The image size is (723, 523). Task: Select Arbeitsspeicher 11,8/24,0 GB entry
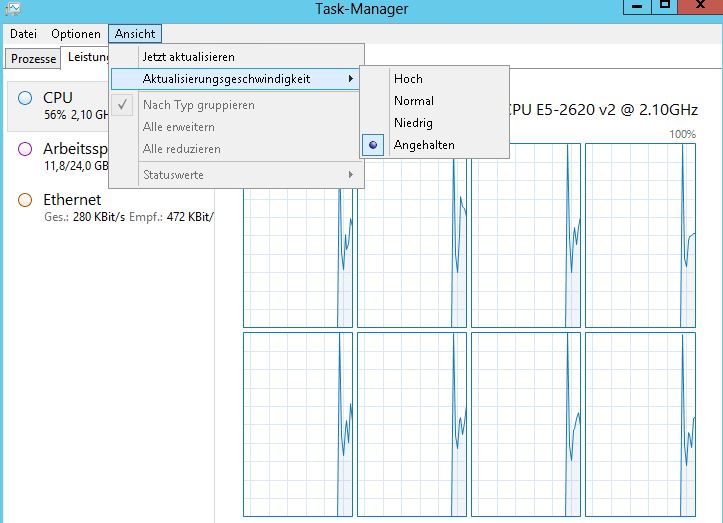[58, 157]
